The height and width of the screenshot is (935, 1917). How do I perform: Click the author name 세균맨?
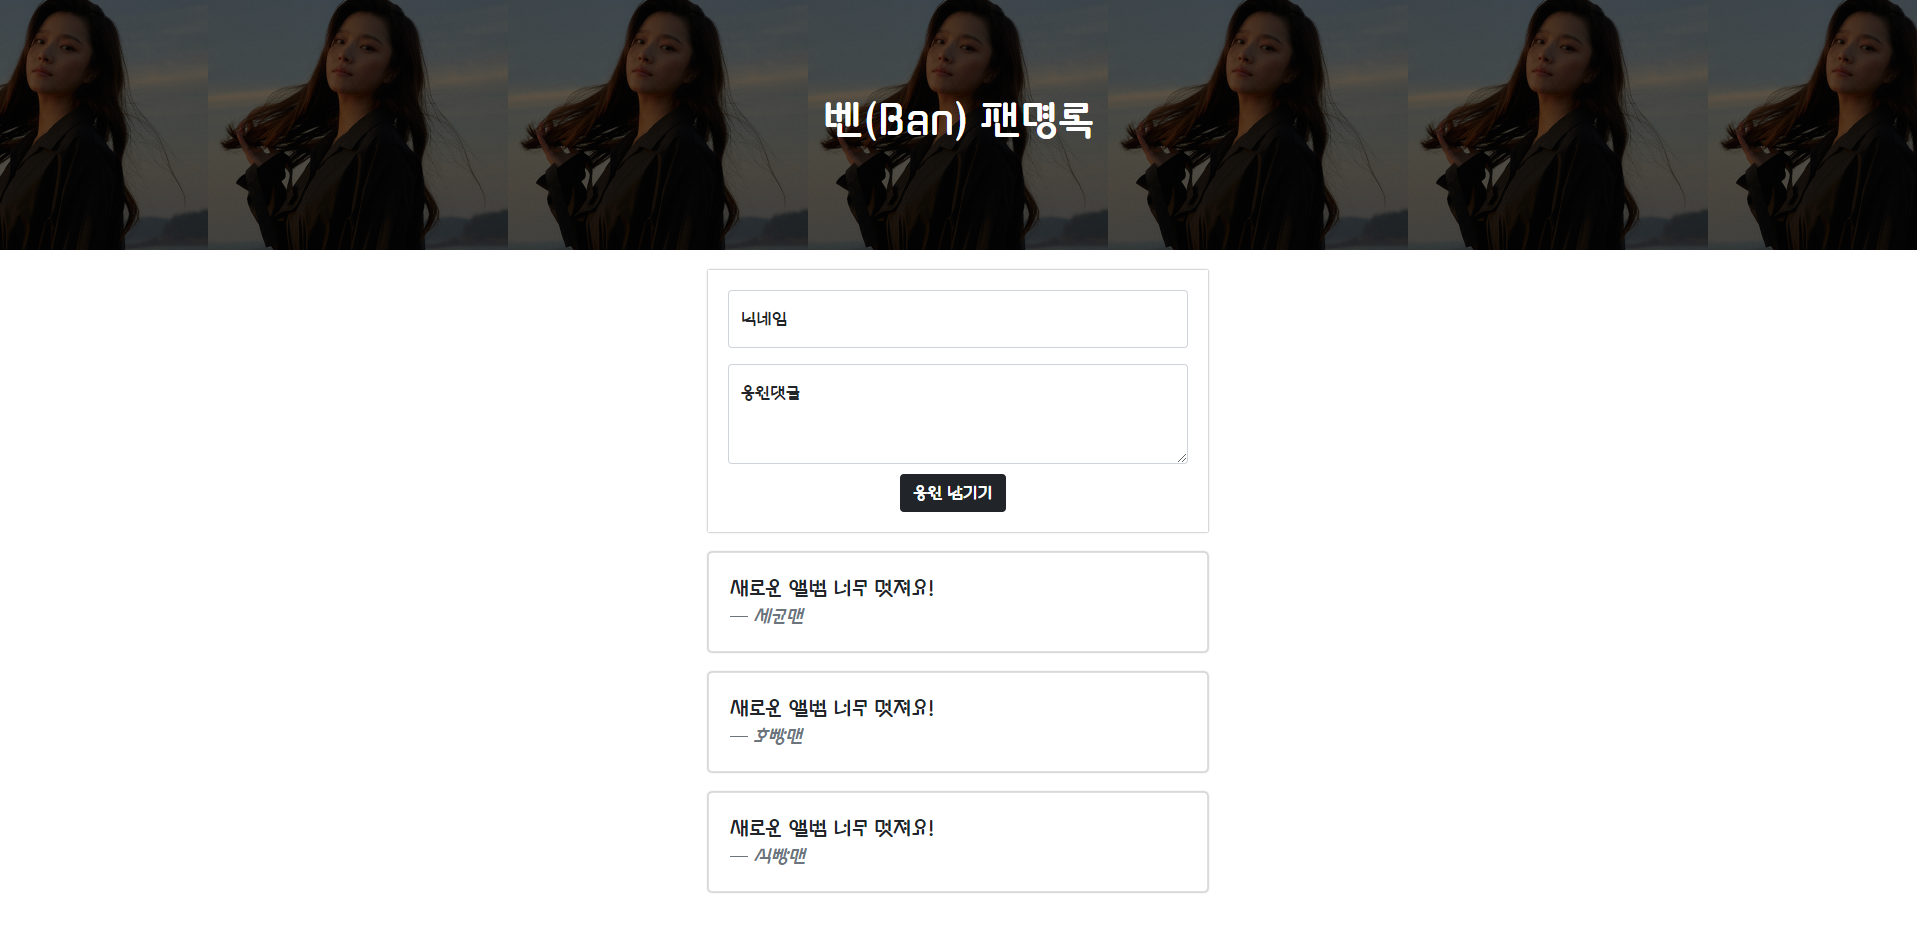tap(779, 616)
